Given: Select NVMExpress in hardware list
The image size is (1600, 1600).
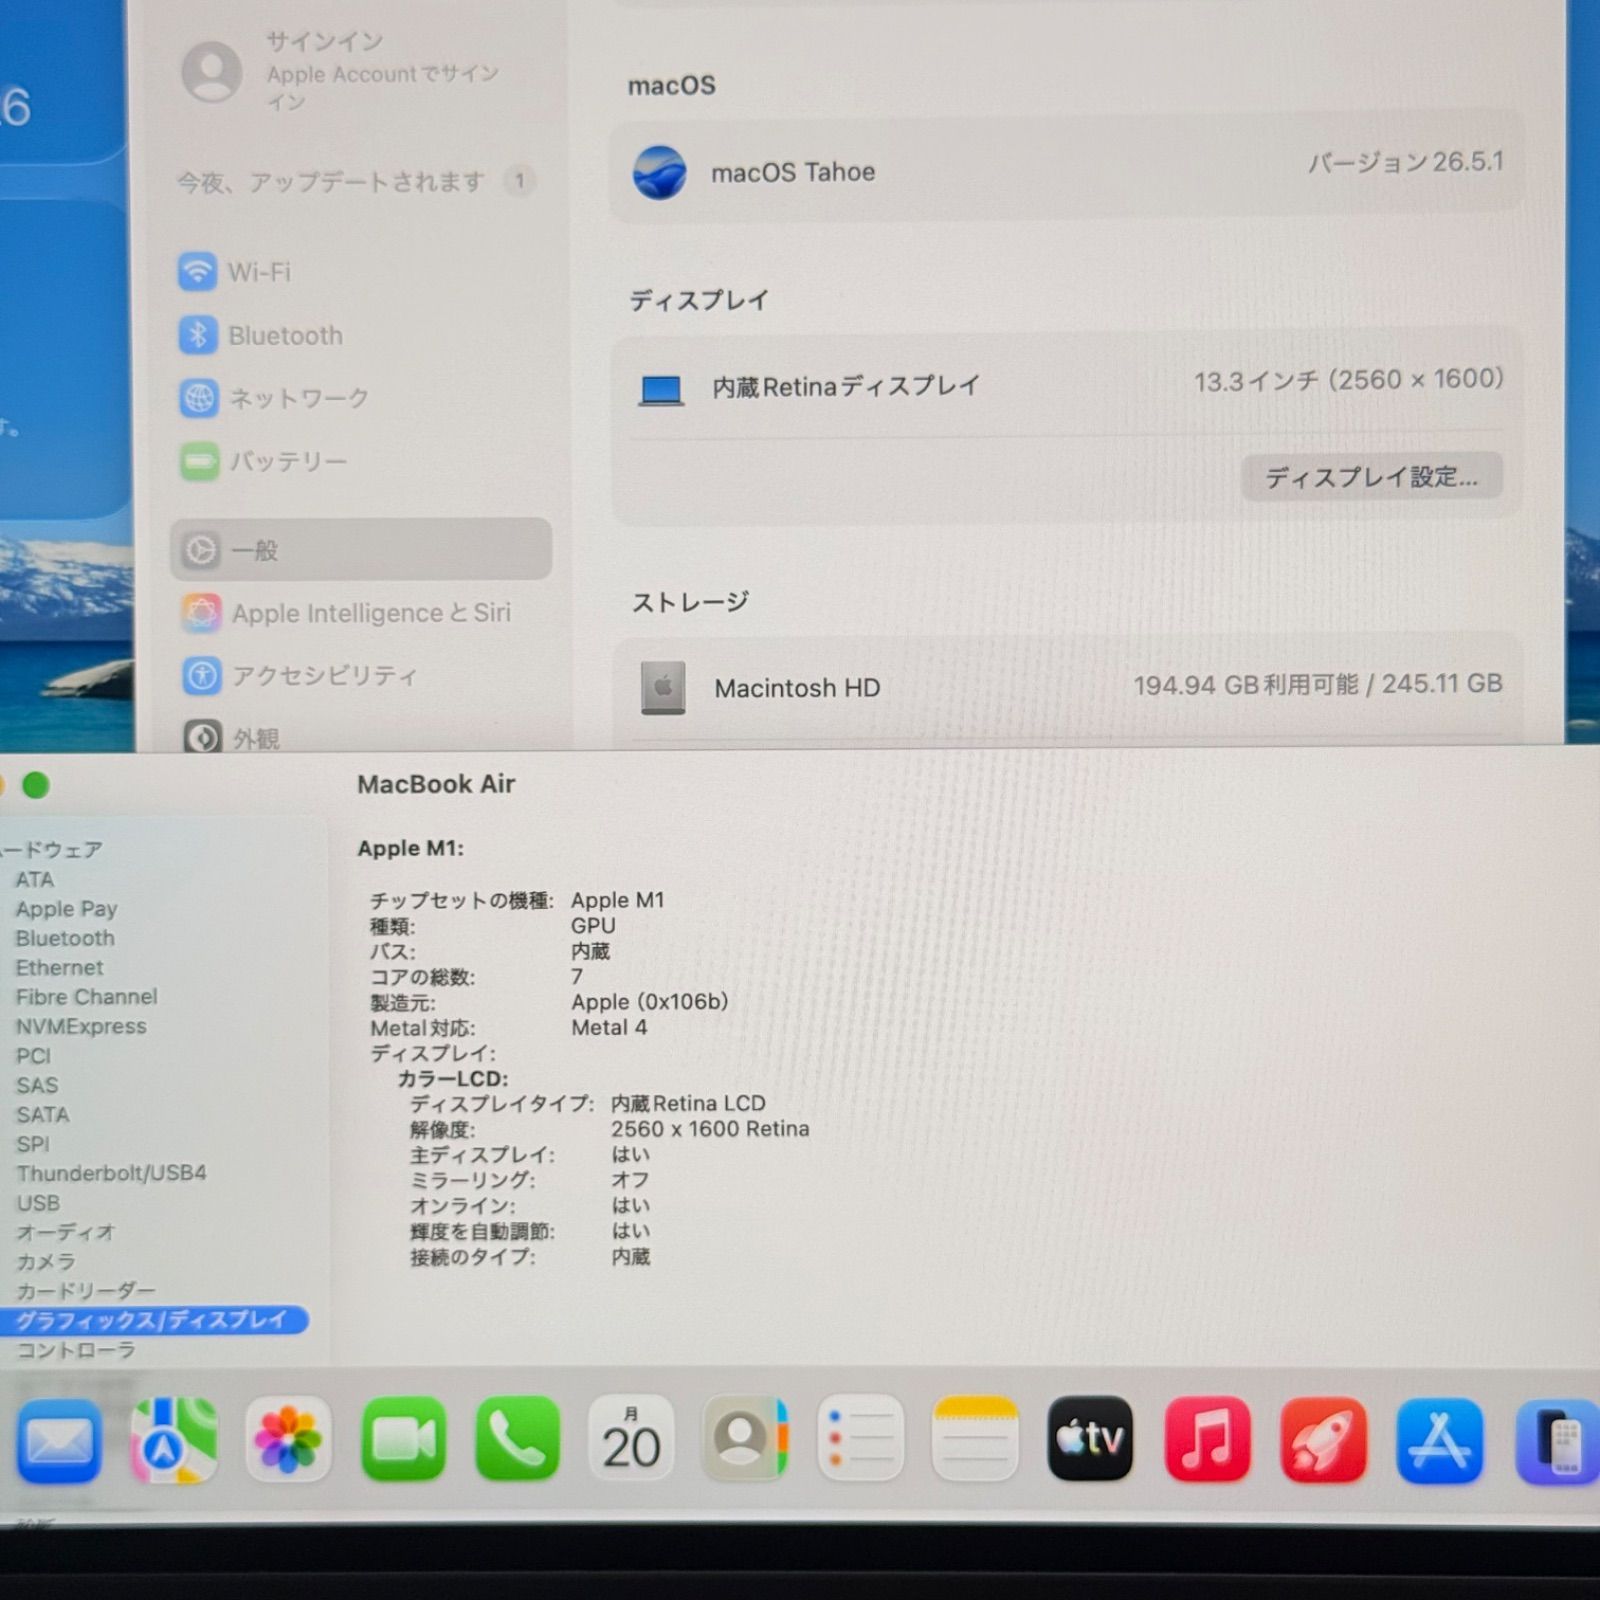Looking at the screenshot, I should point(81,1026).
